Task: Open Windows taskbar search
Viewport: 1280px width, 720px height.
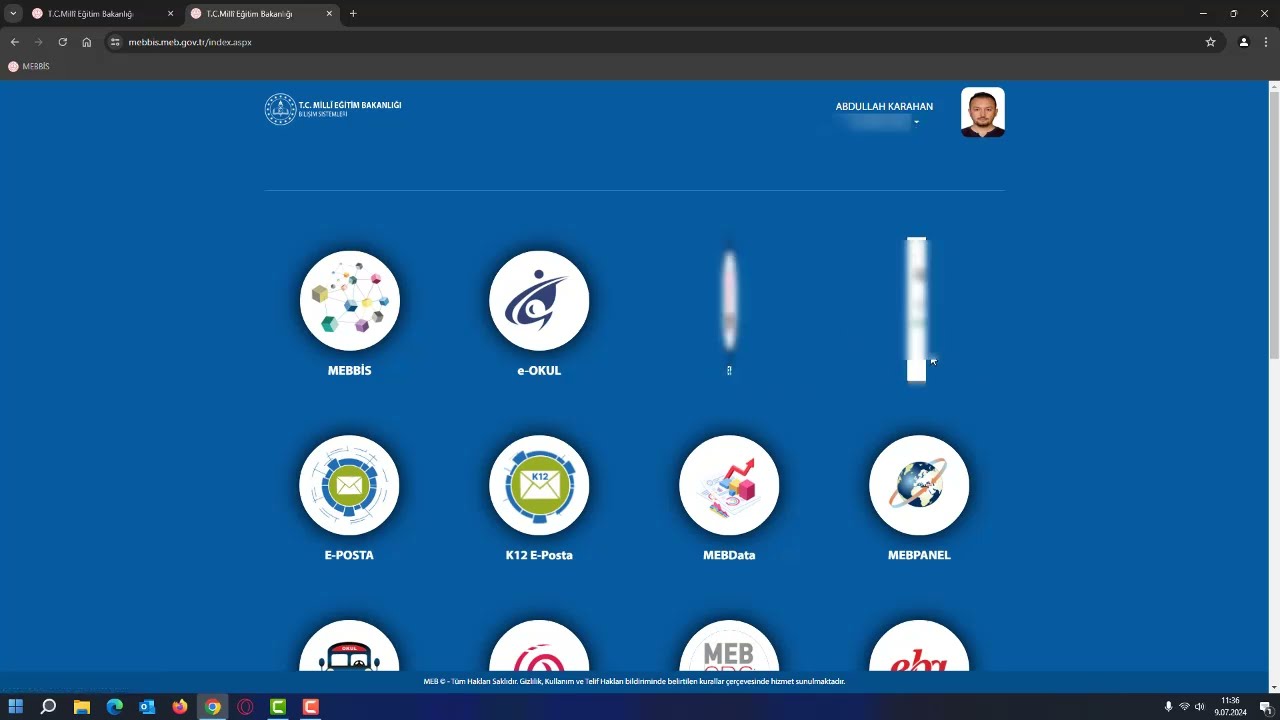Action: pos(48,707)
